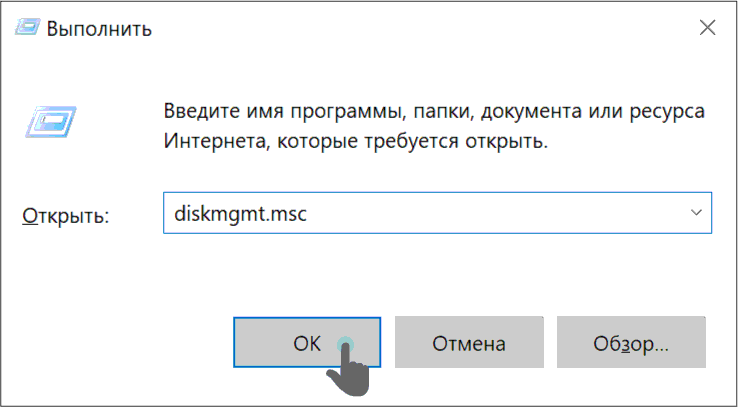Viewport: 738px width, 407px height.
Task: Expand the Открыть combo box history arrow
Action: pos(696,213)
